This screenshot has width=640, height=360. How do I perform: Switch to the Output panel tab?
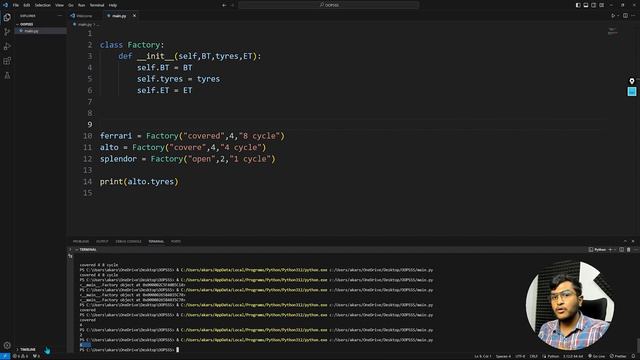102,241
